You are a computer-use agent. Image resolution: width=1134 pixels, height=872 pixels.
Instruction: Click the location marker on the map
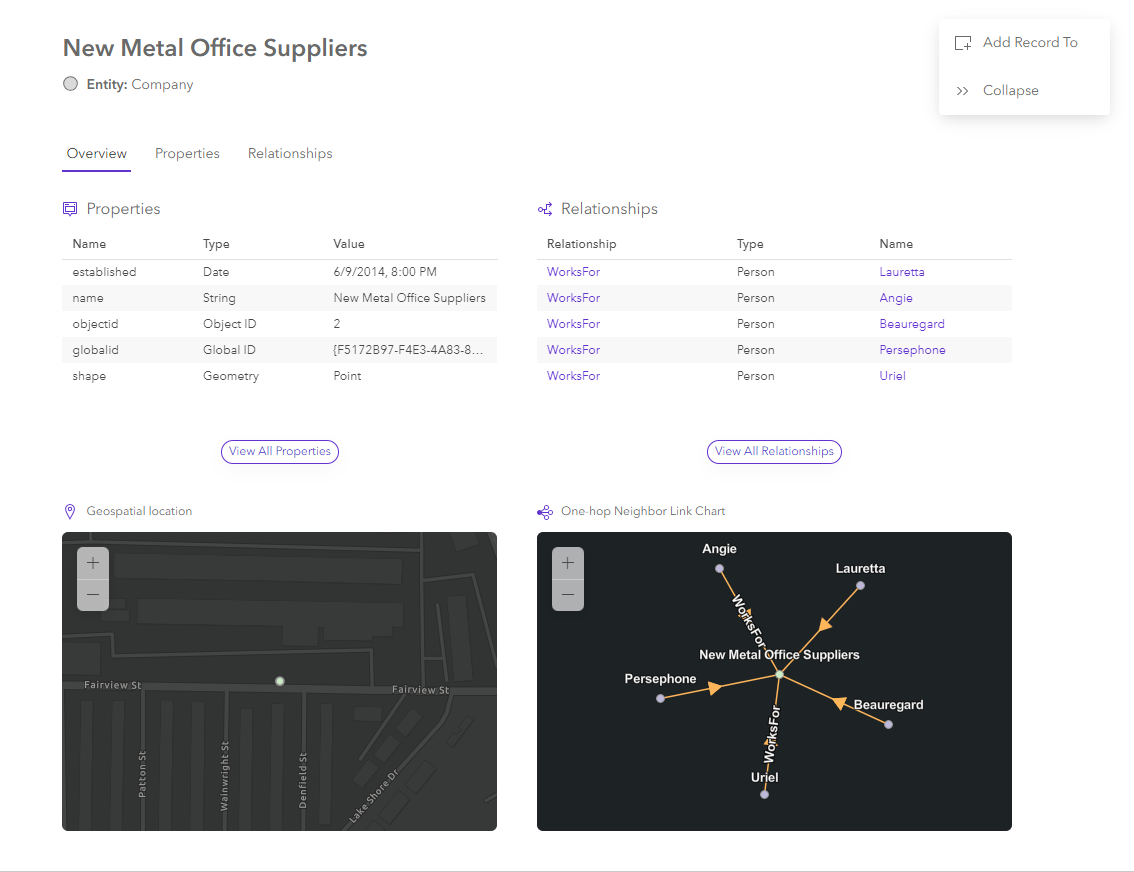tap(280, 681)
